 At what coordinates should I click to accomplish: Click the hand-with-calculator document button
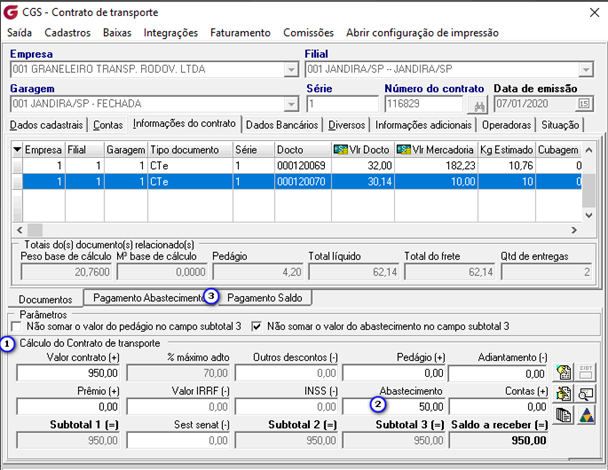pos(563,372)
